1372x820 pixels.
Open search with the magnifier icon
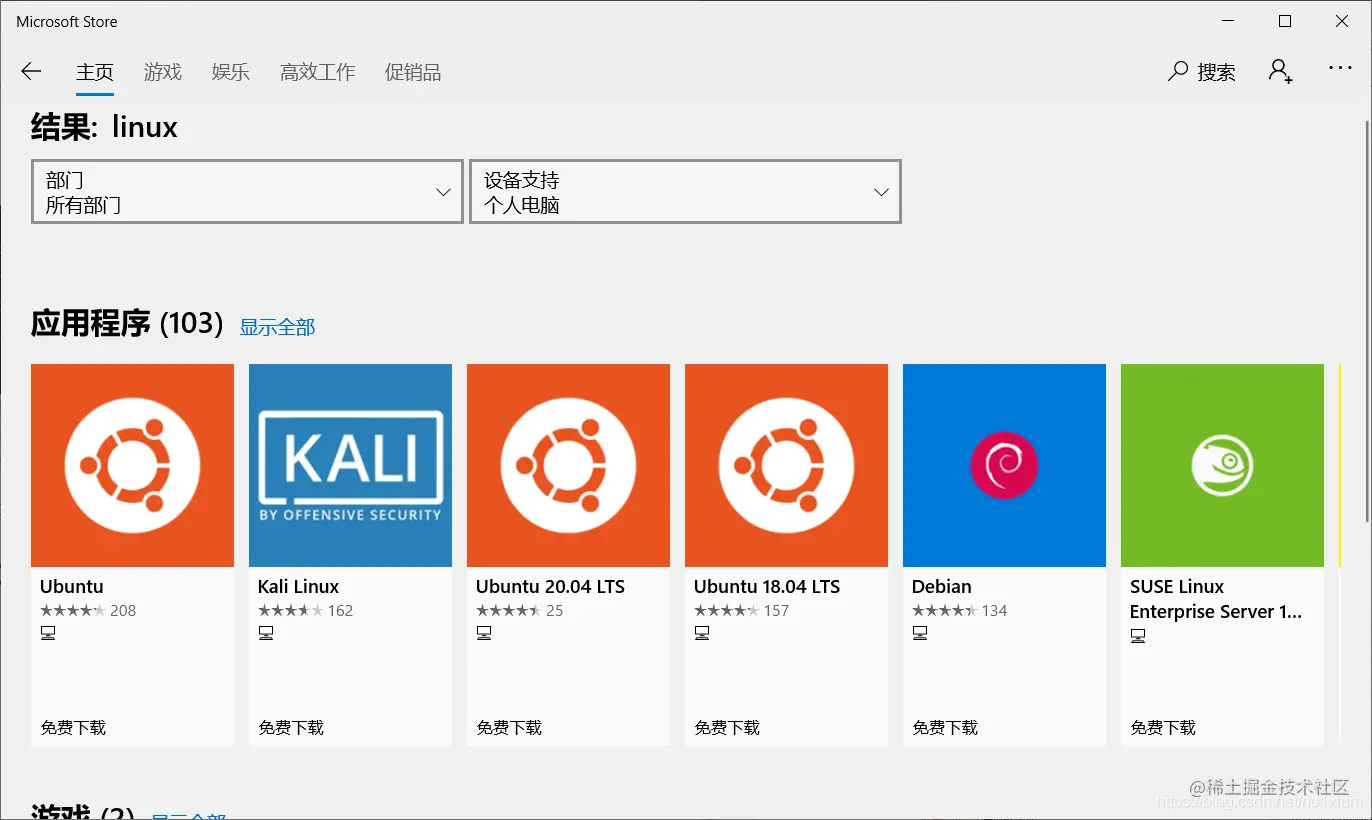pyautogui.click(x=1178, y=71)
